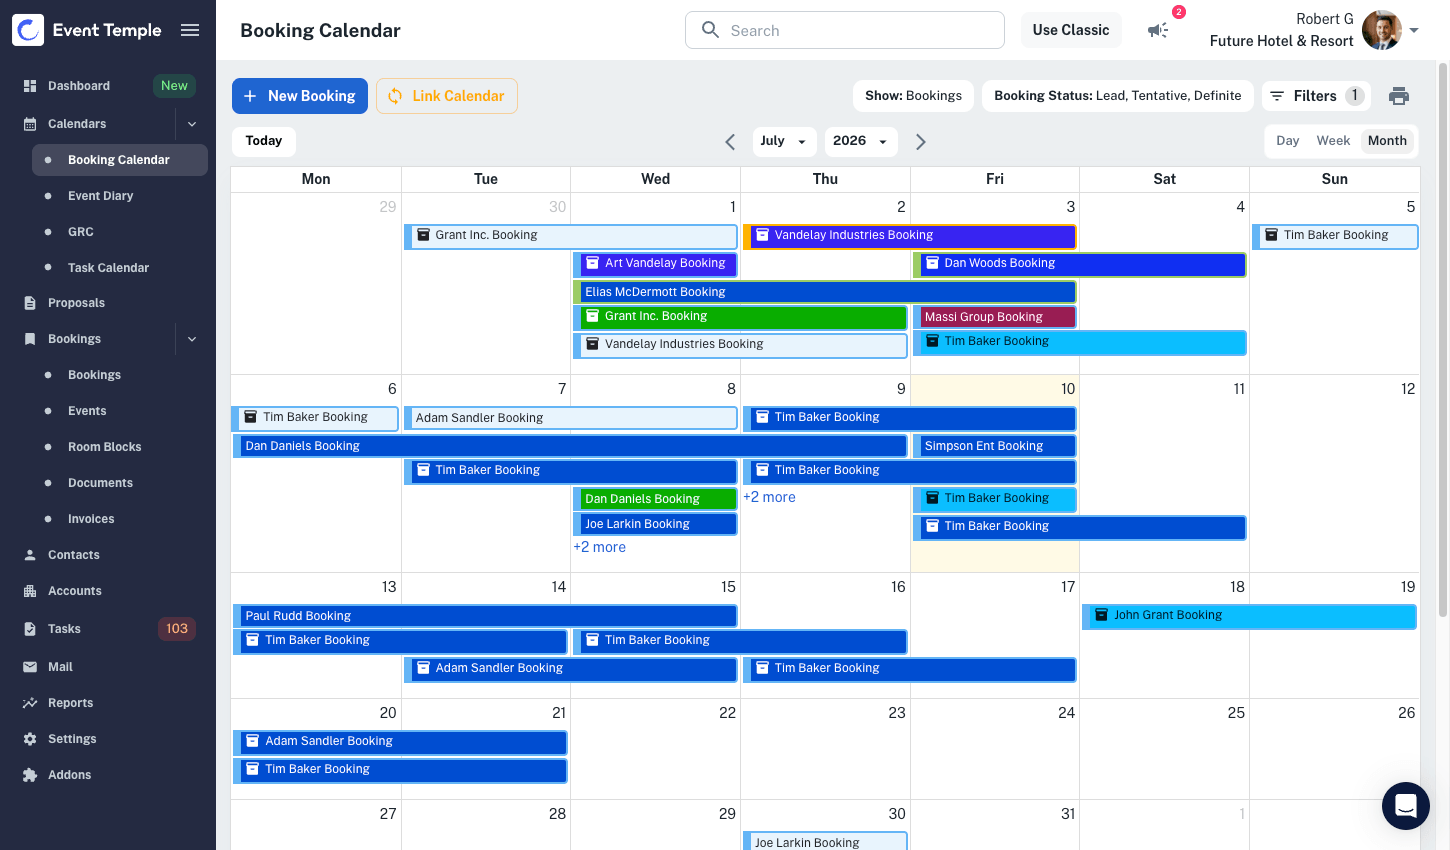Open Task Calendar in sidebar
Screen dimensions: 1450x850
pos(108,268)
